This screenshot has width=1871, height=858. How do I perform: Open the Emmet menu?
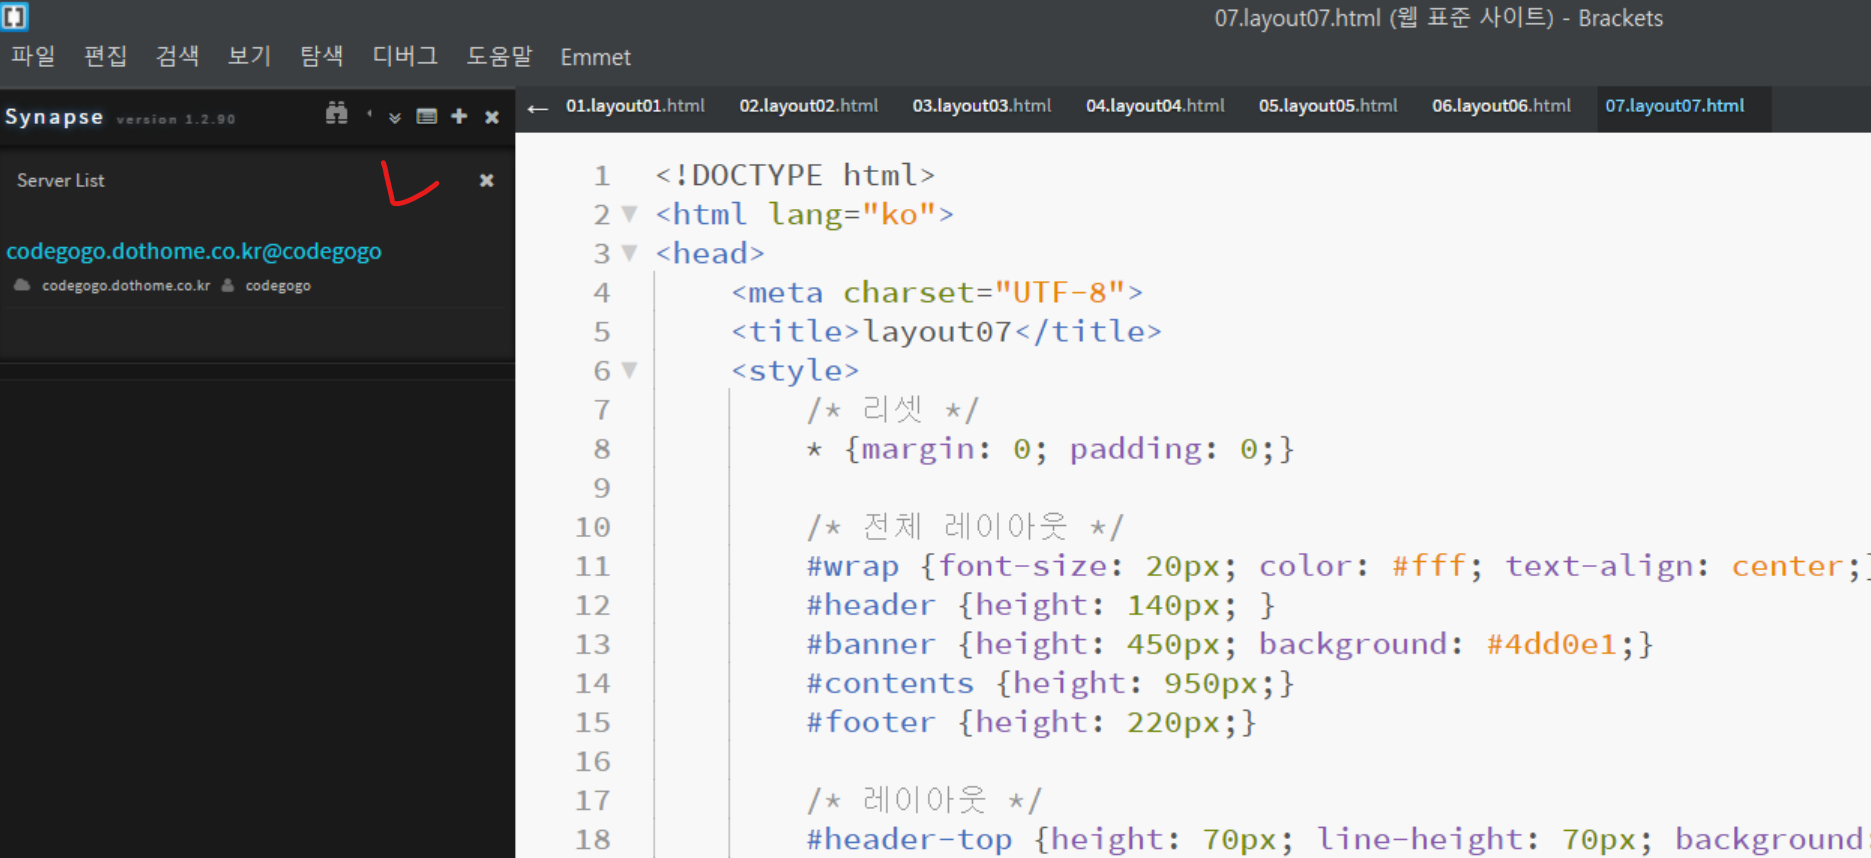(596, 57)
